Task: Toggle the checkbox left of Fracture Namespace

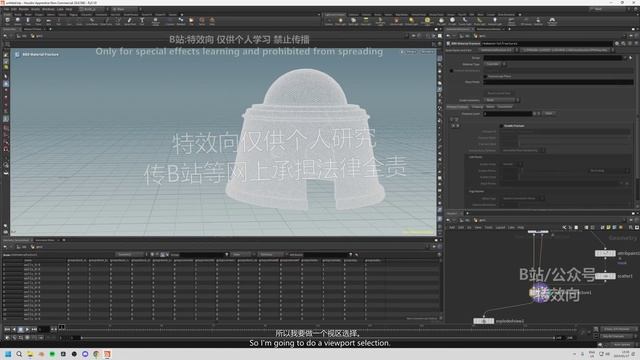Action: (x=451, y=71)
